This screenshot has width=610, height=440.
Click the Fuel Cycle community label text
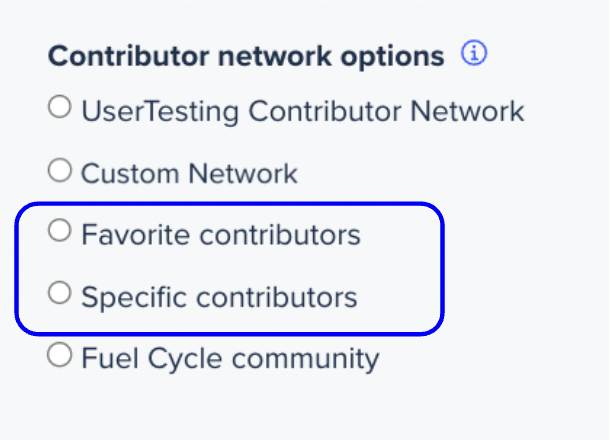[x=230, y=359]
